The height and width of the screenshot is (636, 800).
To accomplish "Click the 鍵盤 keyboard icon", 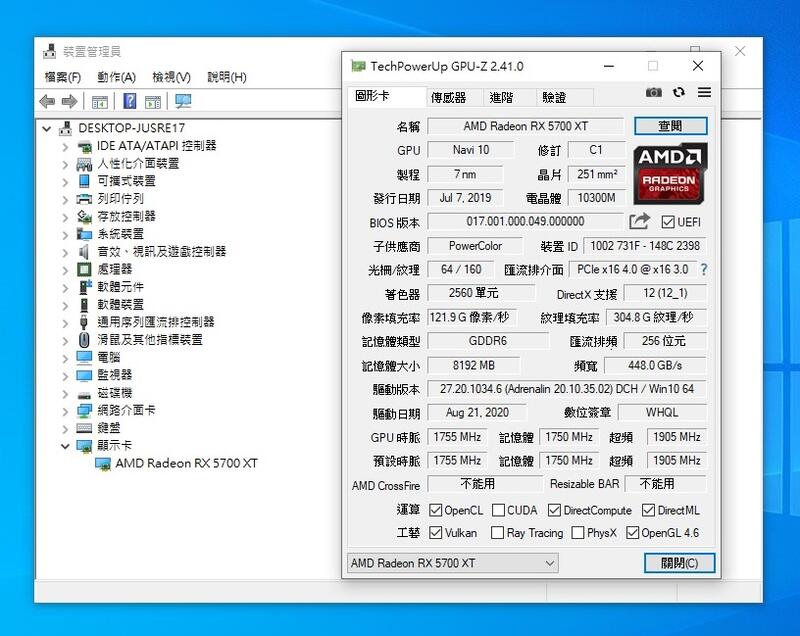I will [x=84, y=428].
